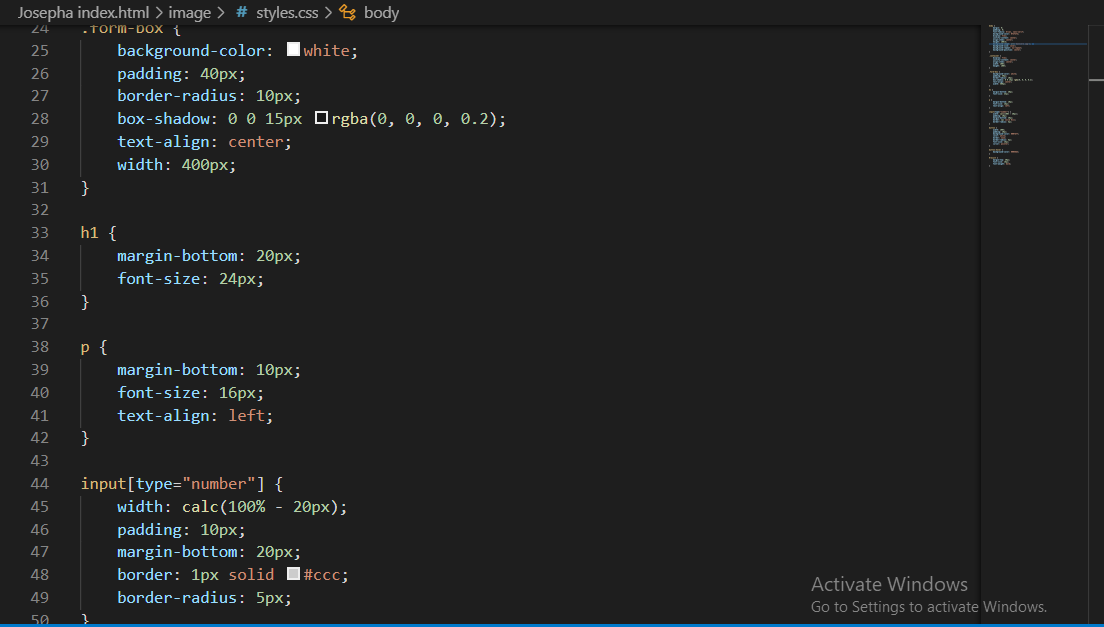This screenshot has height=627, width=1104.
Task: Click the 'p {' selector
Action: pos(94,347)
